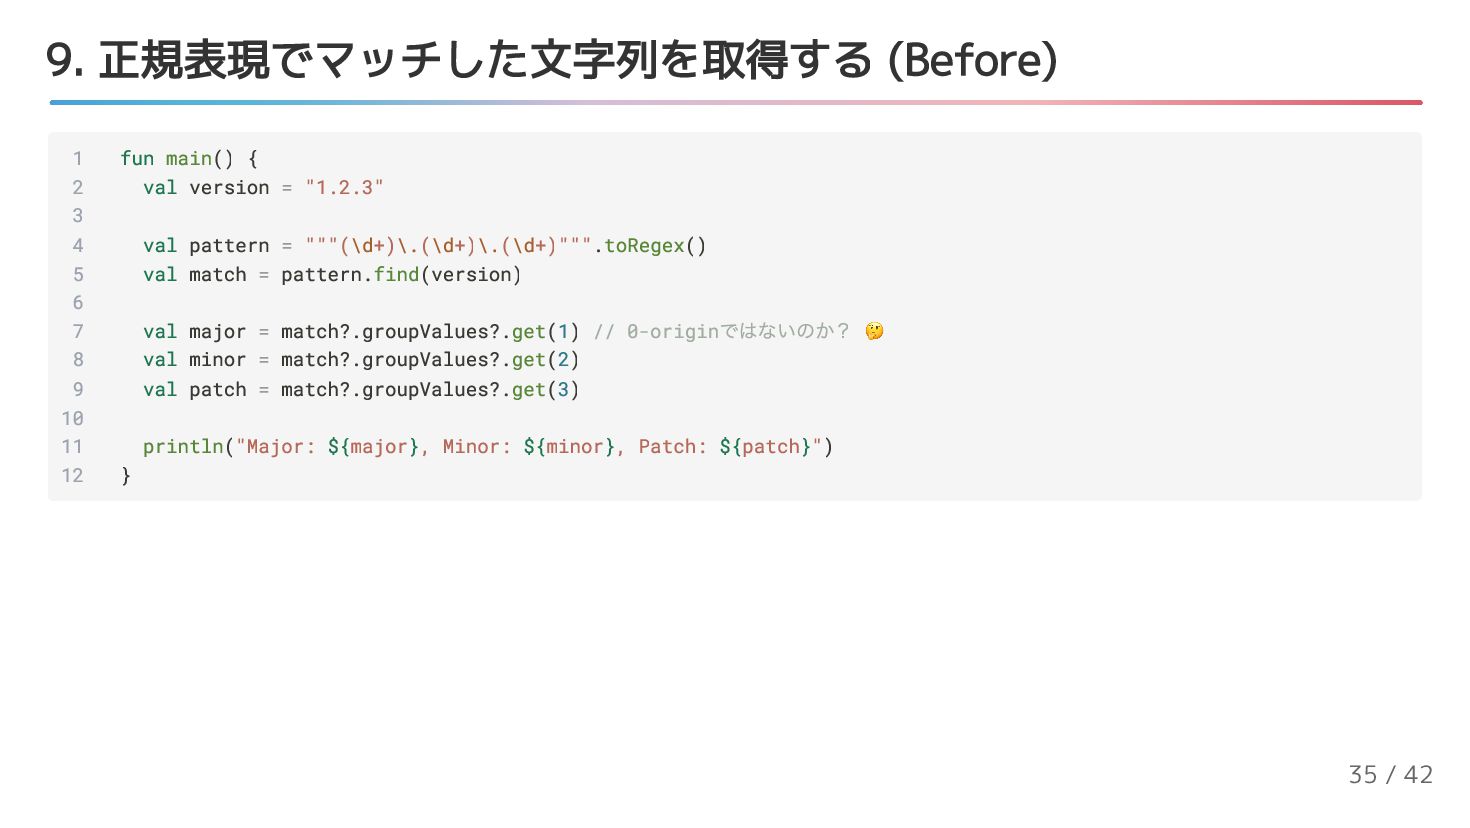
Task: Click the get(3) call on the patch line
Action: (x=545, y=389)
